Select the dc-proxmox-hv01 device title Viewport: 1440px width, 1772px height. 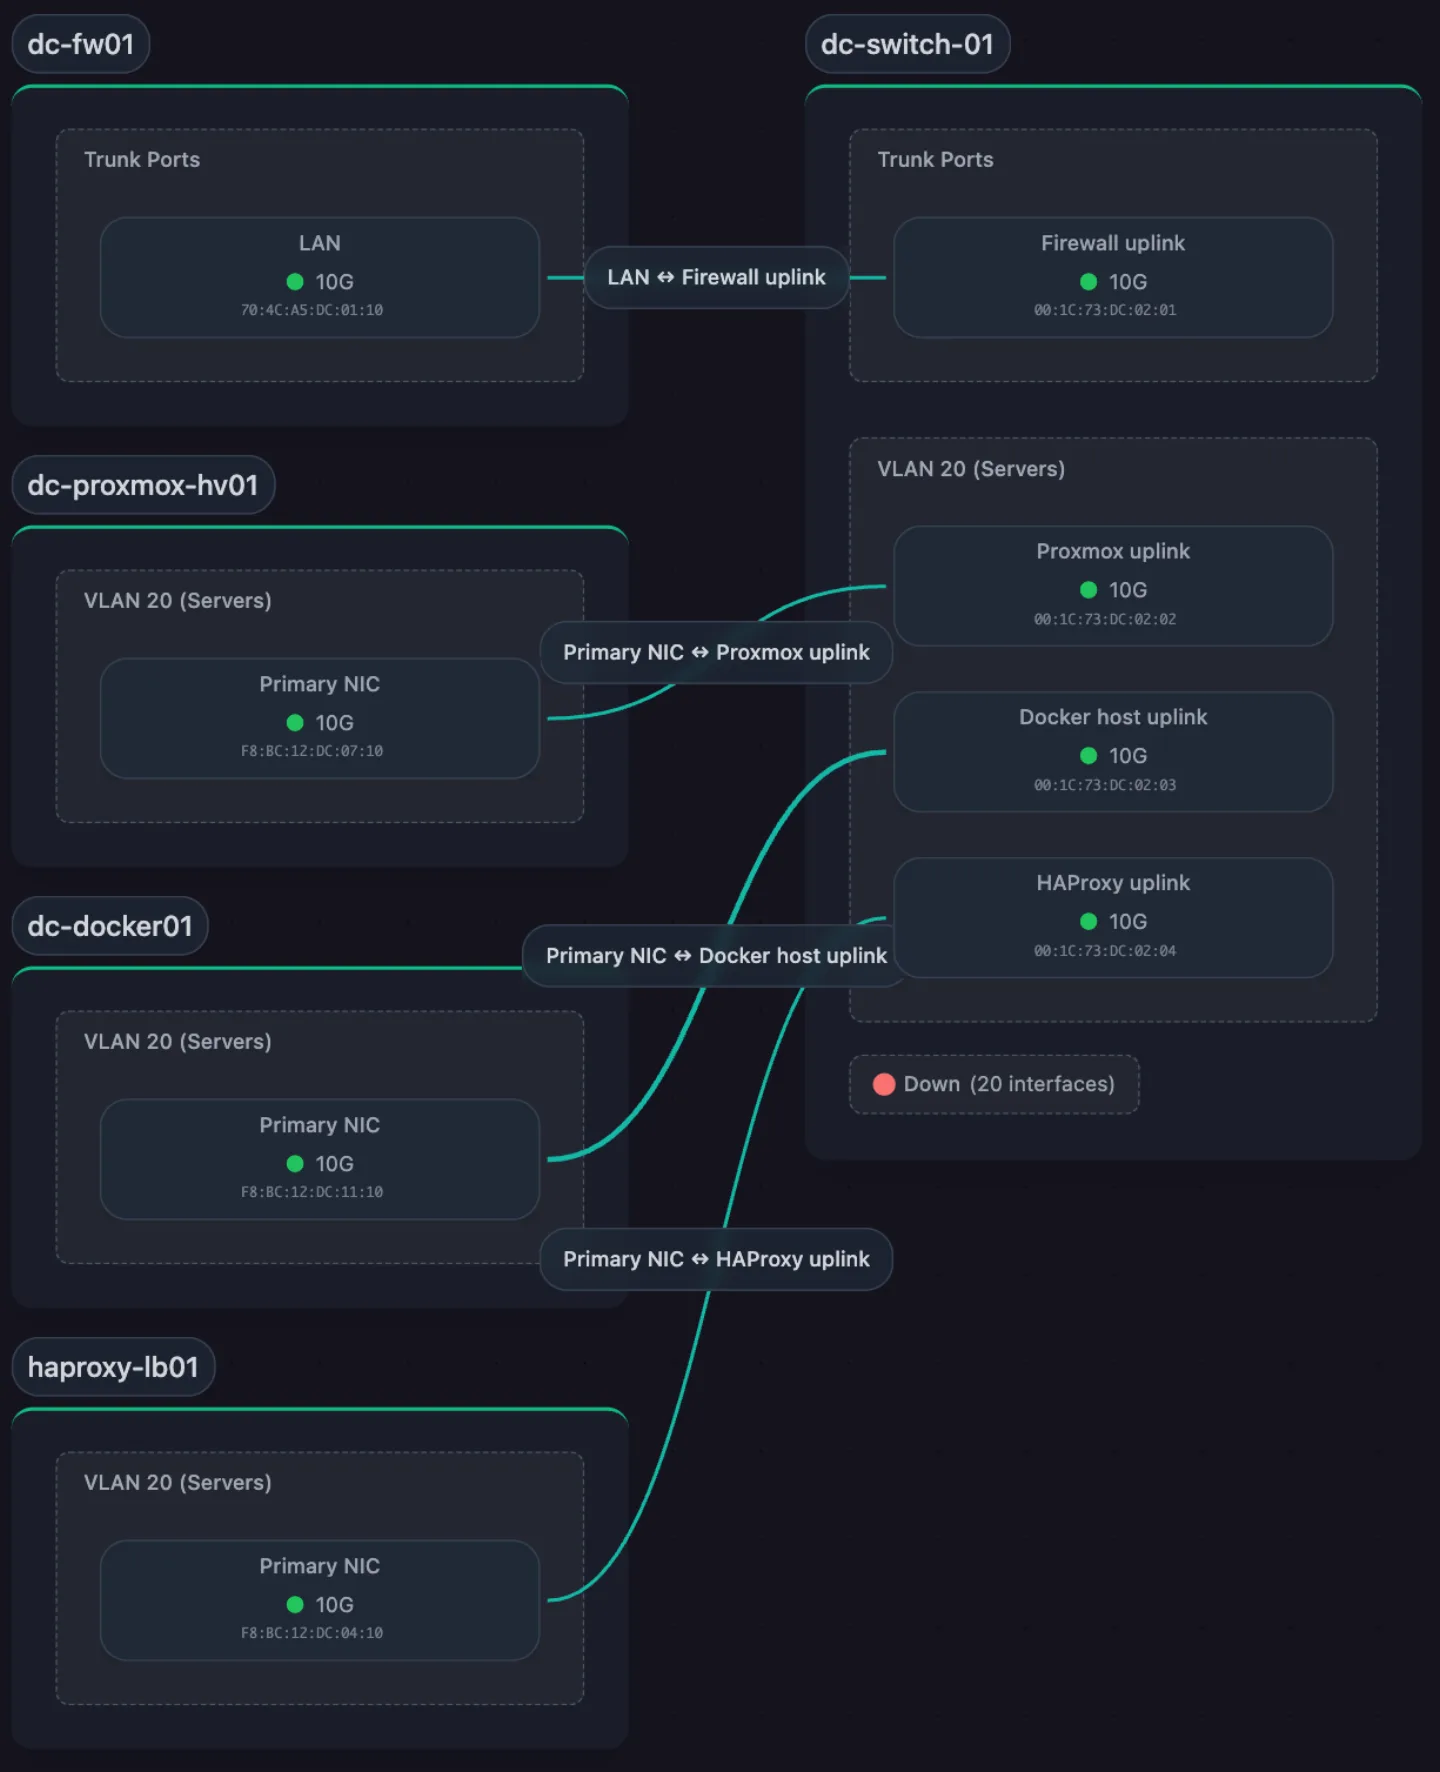click(143, 485)
